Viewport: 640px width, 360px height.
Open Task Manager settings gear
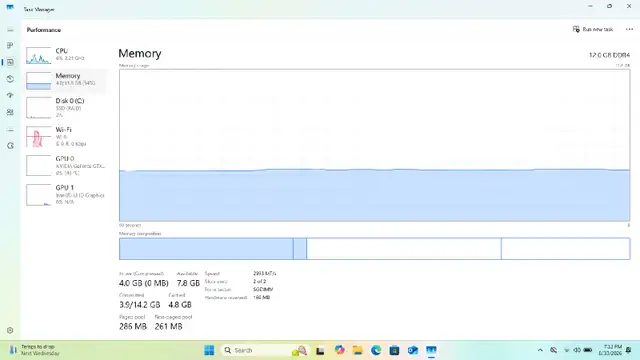coord(10,330)
